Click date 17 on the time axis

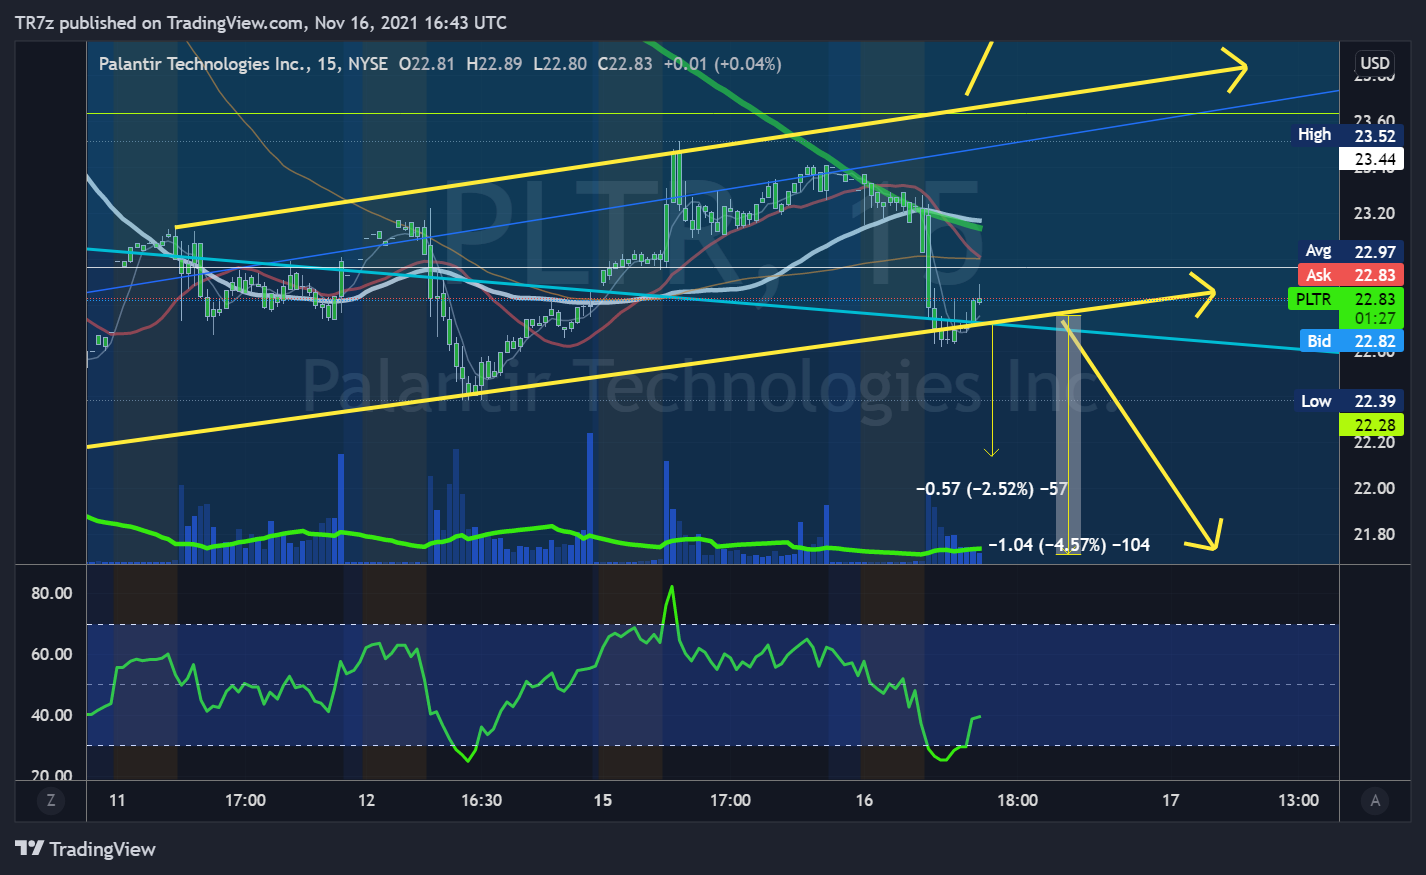coord(1170,800)
